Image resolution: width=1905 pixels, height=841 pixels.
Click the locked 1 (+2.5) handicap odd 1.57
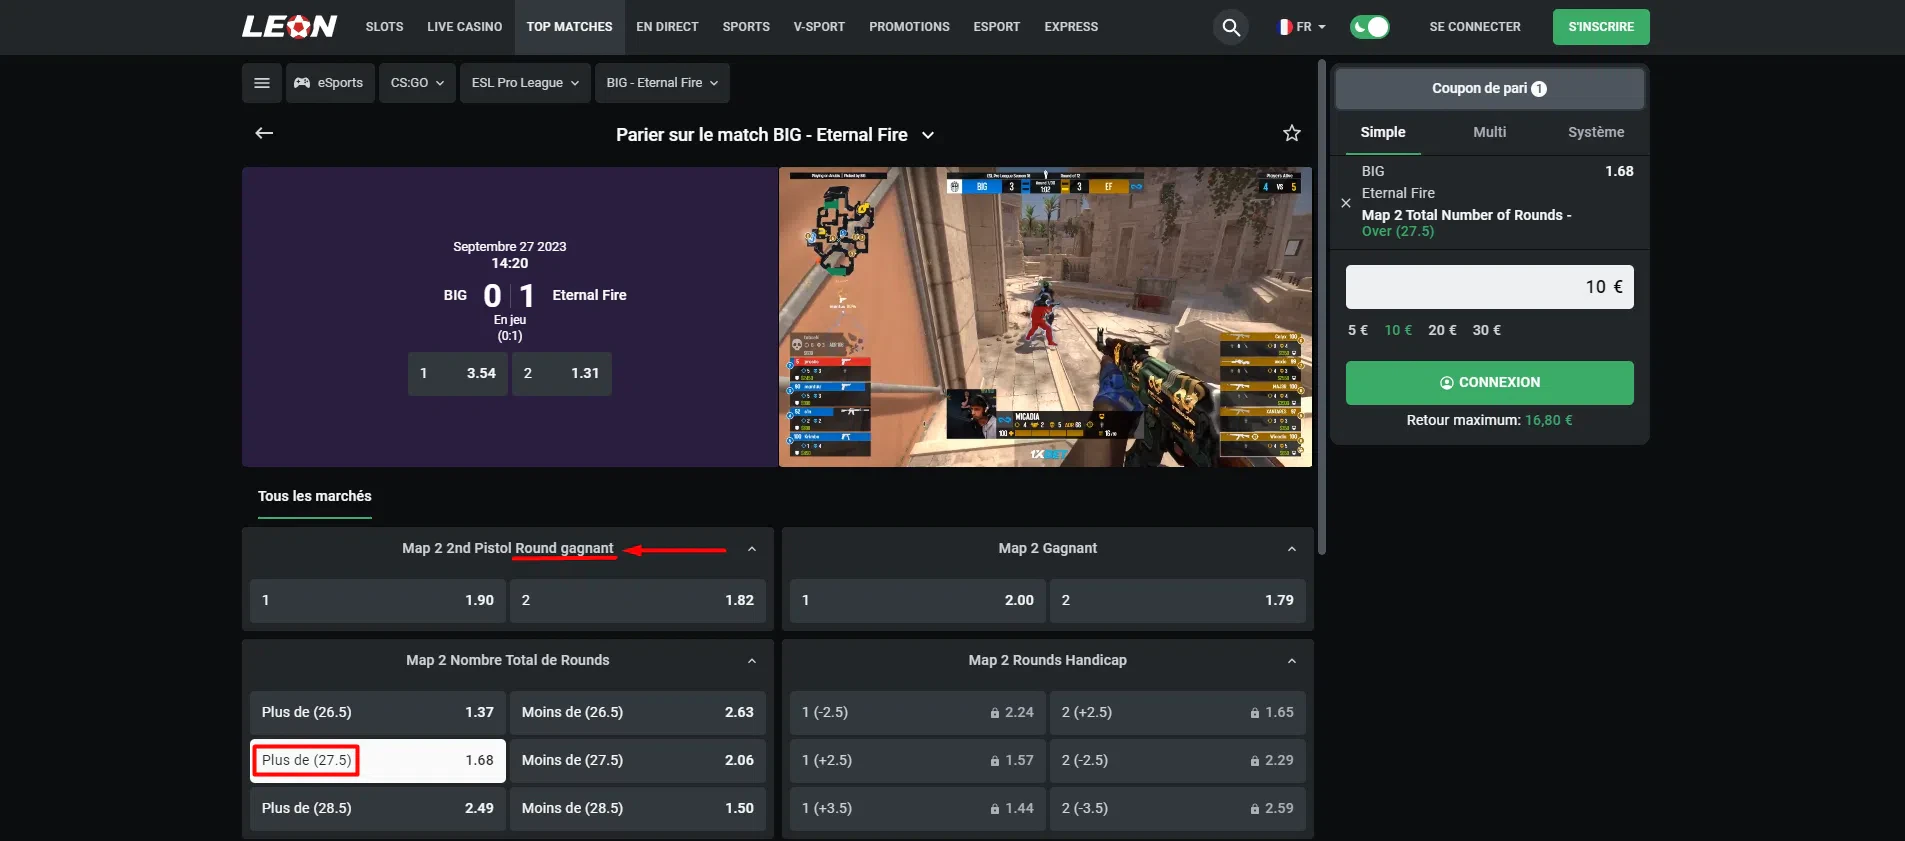pyautogui.click(x=918, y=760)
